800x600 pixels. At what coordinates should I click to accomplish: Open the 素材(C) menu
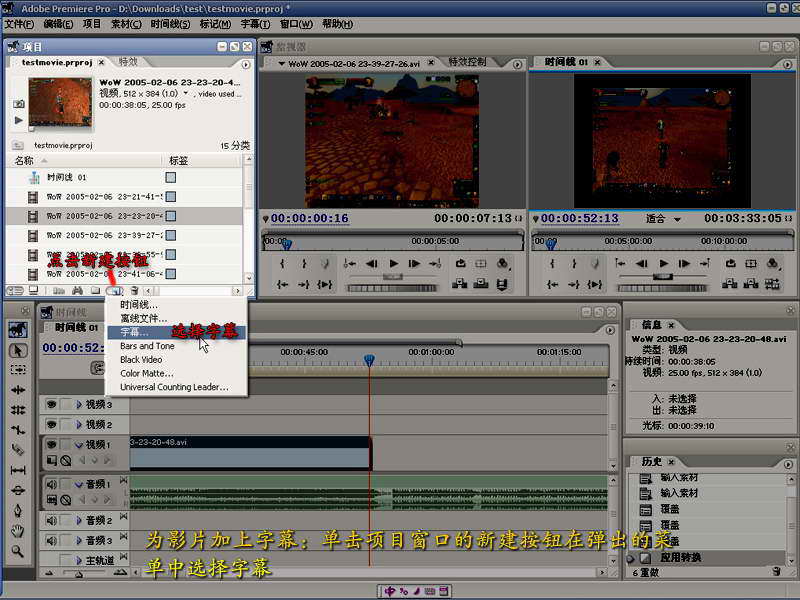(126, 24)
